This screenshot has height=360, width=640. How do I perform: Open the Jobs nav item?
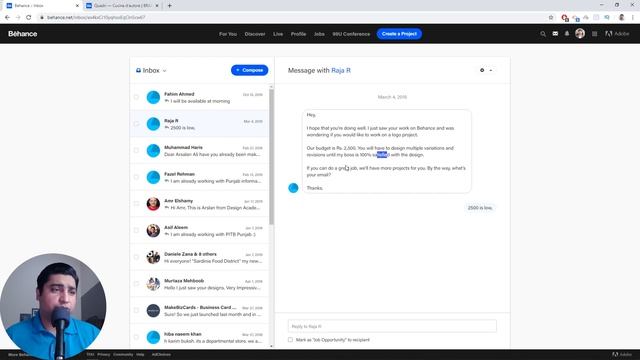click(x=319, y=34)
